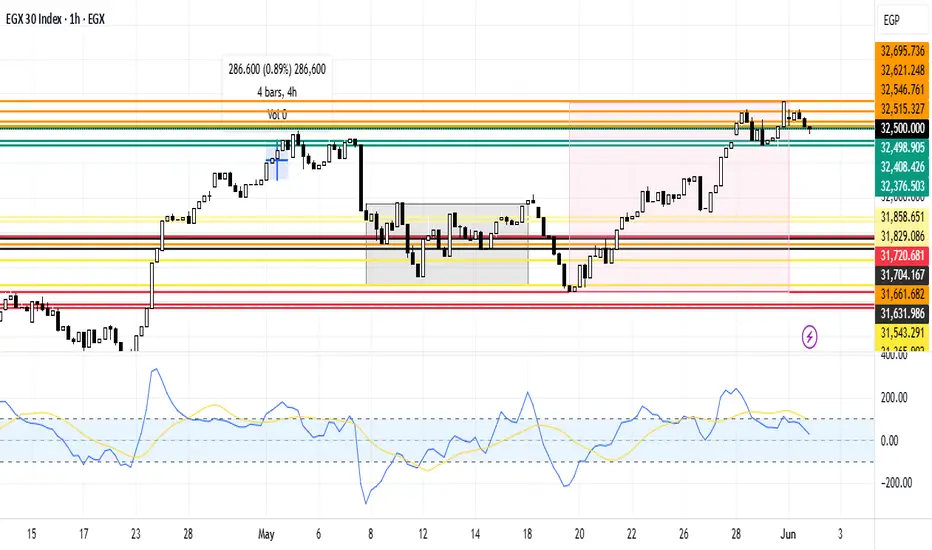This screenshot has height=550, width=932.
Task: Select the pink shaded position box
Action: coord(679,197)
